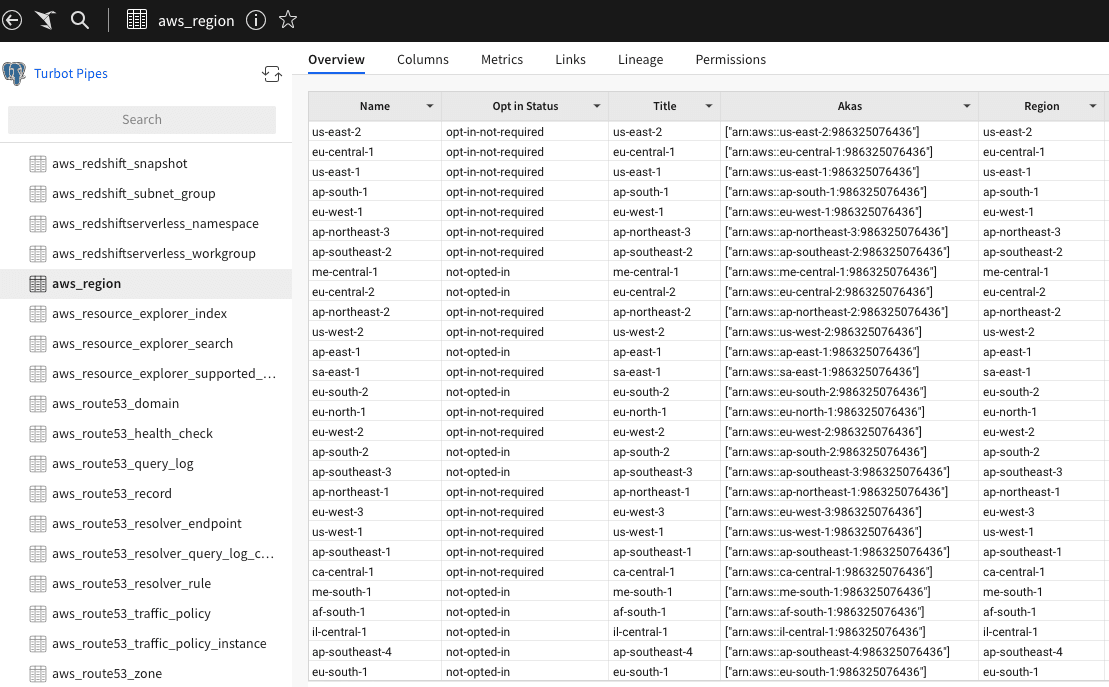The height and width of the screenshot is (687, 1109).
Task: Click the refresh schema icon
Action: point(272,74)
